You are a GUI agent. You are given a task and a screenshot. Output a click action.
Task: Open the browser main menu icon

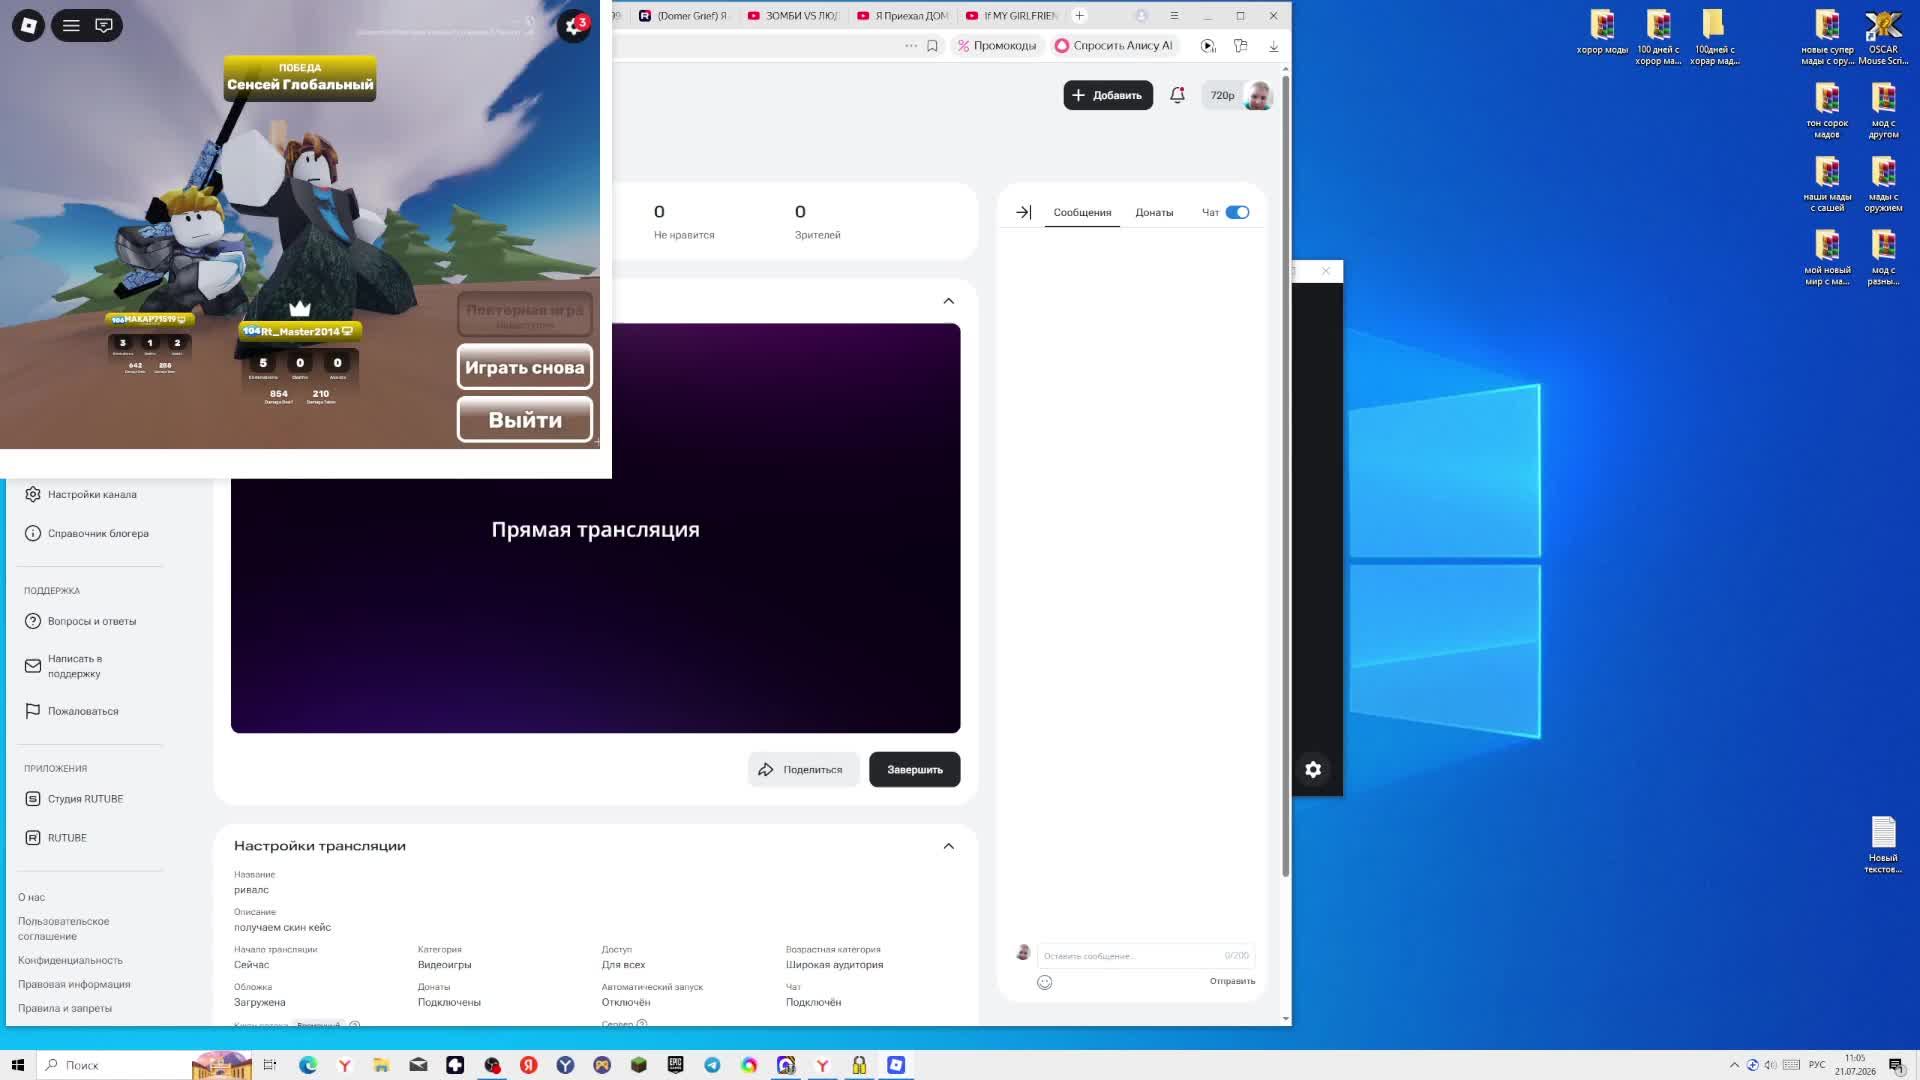pyautogui.click(x=1174, y=16)
